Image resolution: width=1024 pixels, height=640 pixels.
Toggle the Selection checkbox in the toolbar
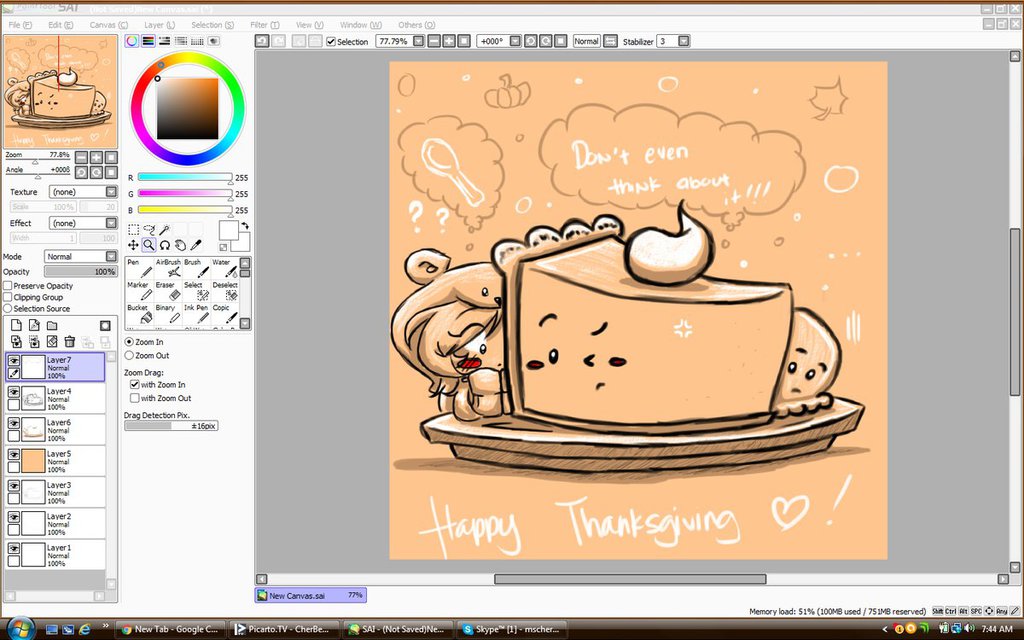point(331,41)
